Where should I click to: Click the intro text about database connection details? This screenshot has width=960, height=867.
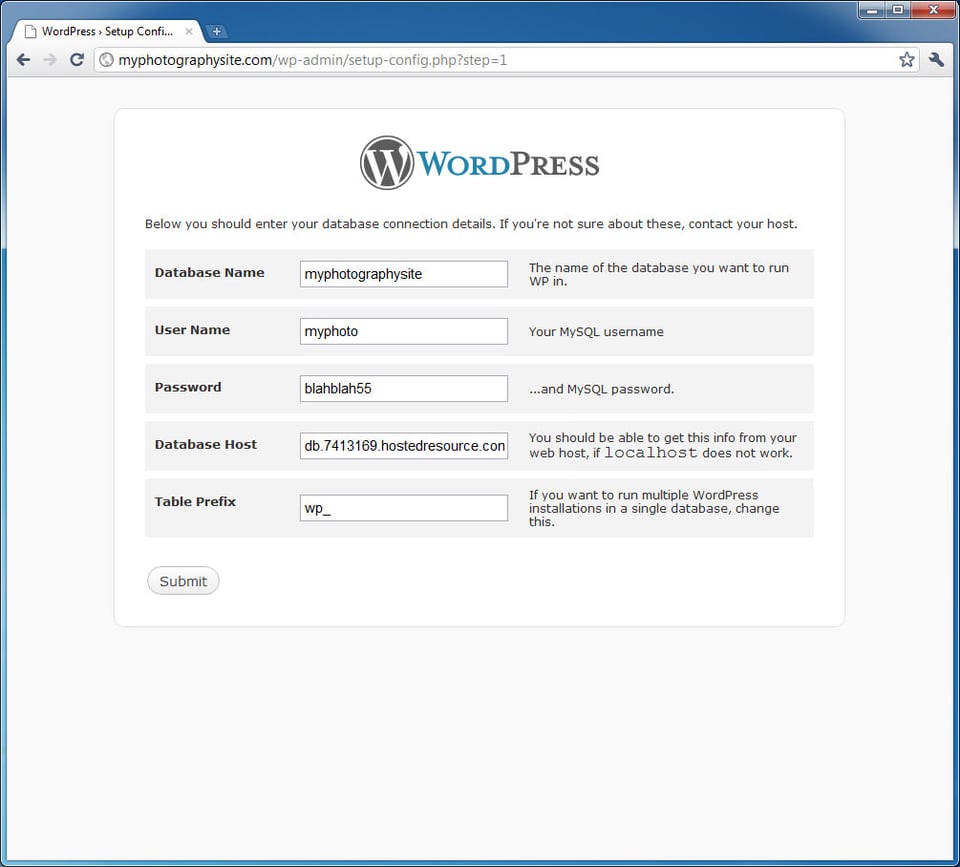pyautogui.click(x=471, y=224)
